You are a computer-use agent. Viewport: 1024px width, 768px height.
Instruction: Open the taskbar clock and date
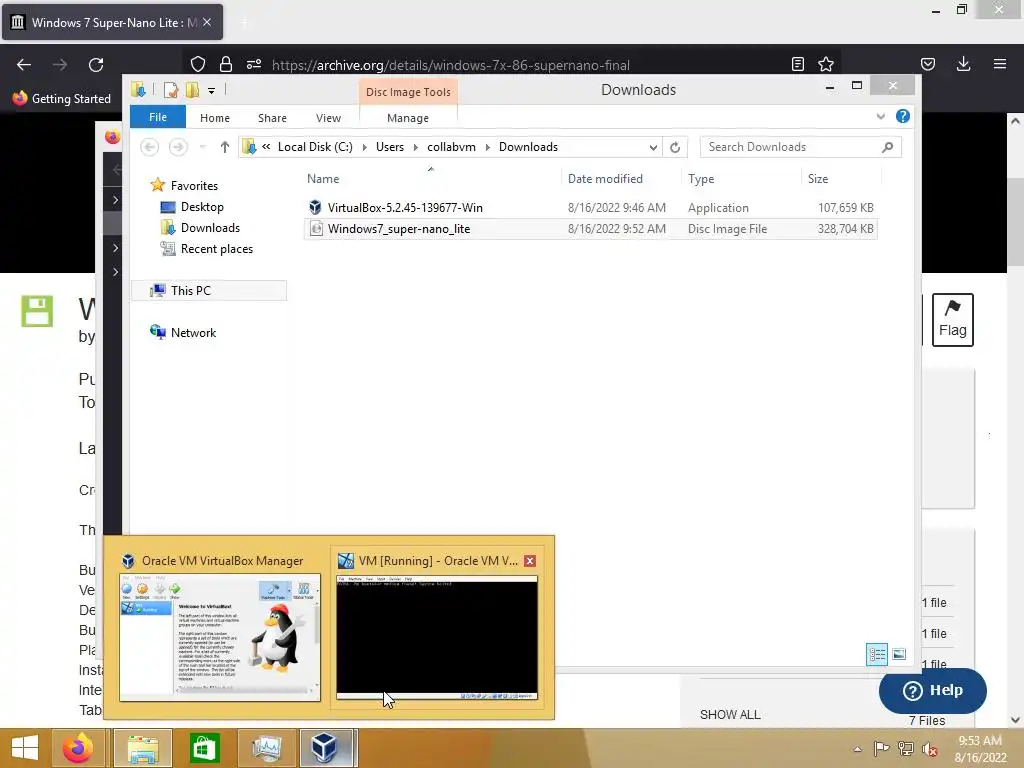[980, 749]
